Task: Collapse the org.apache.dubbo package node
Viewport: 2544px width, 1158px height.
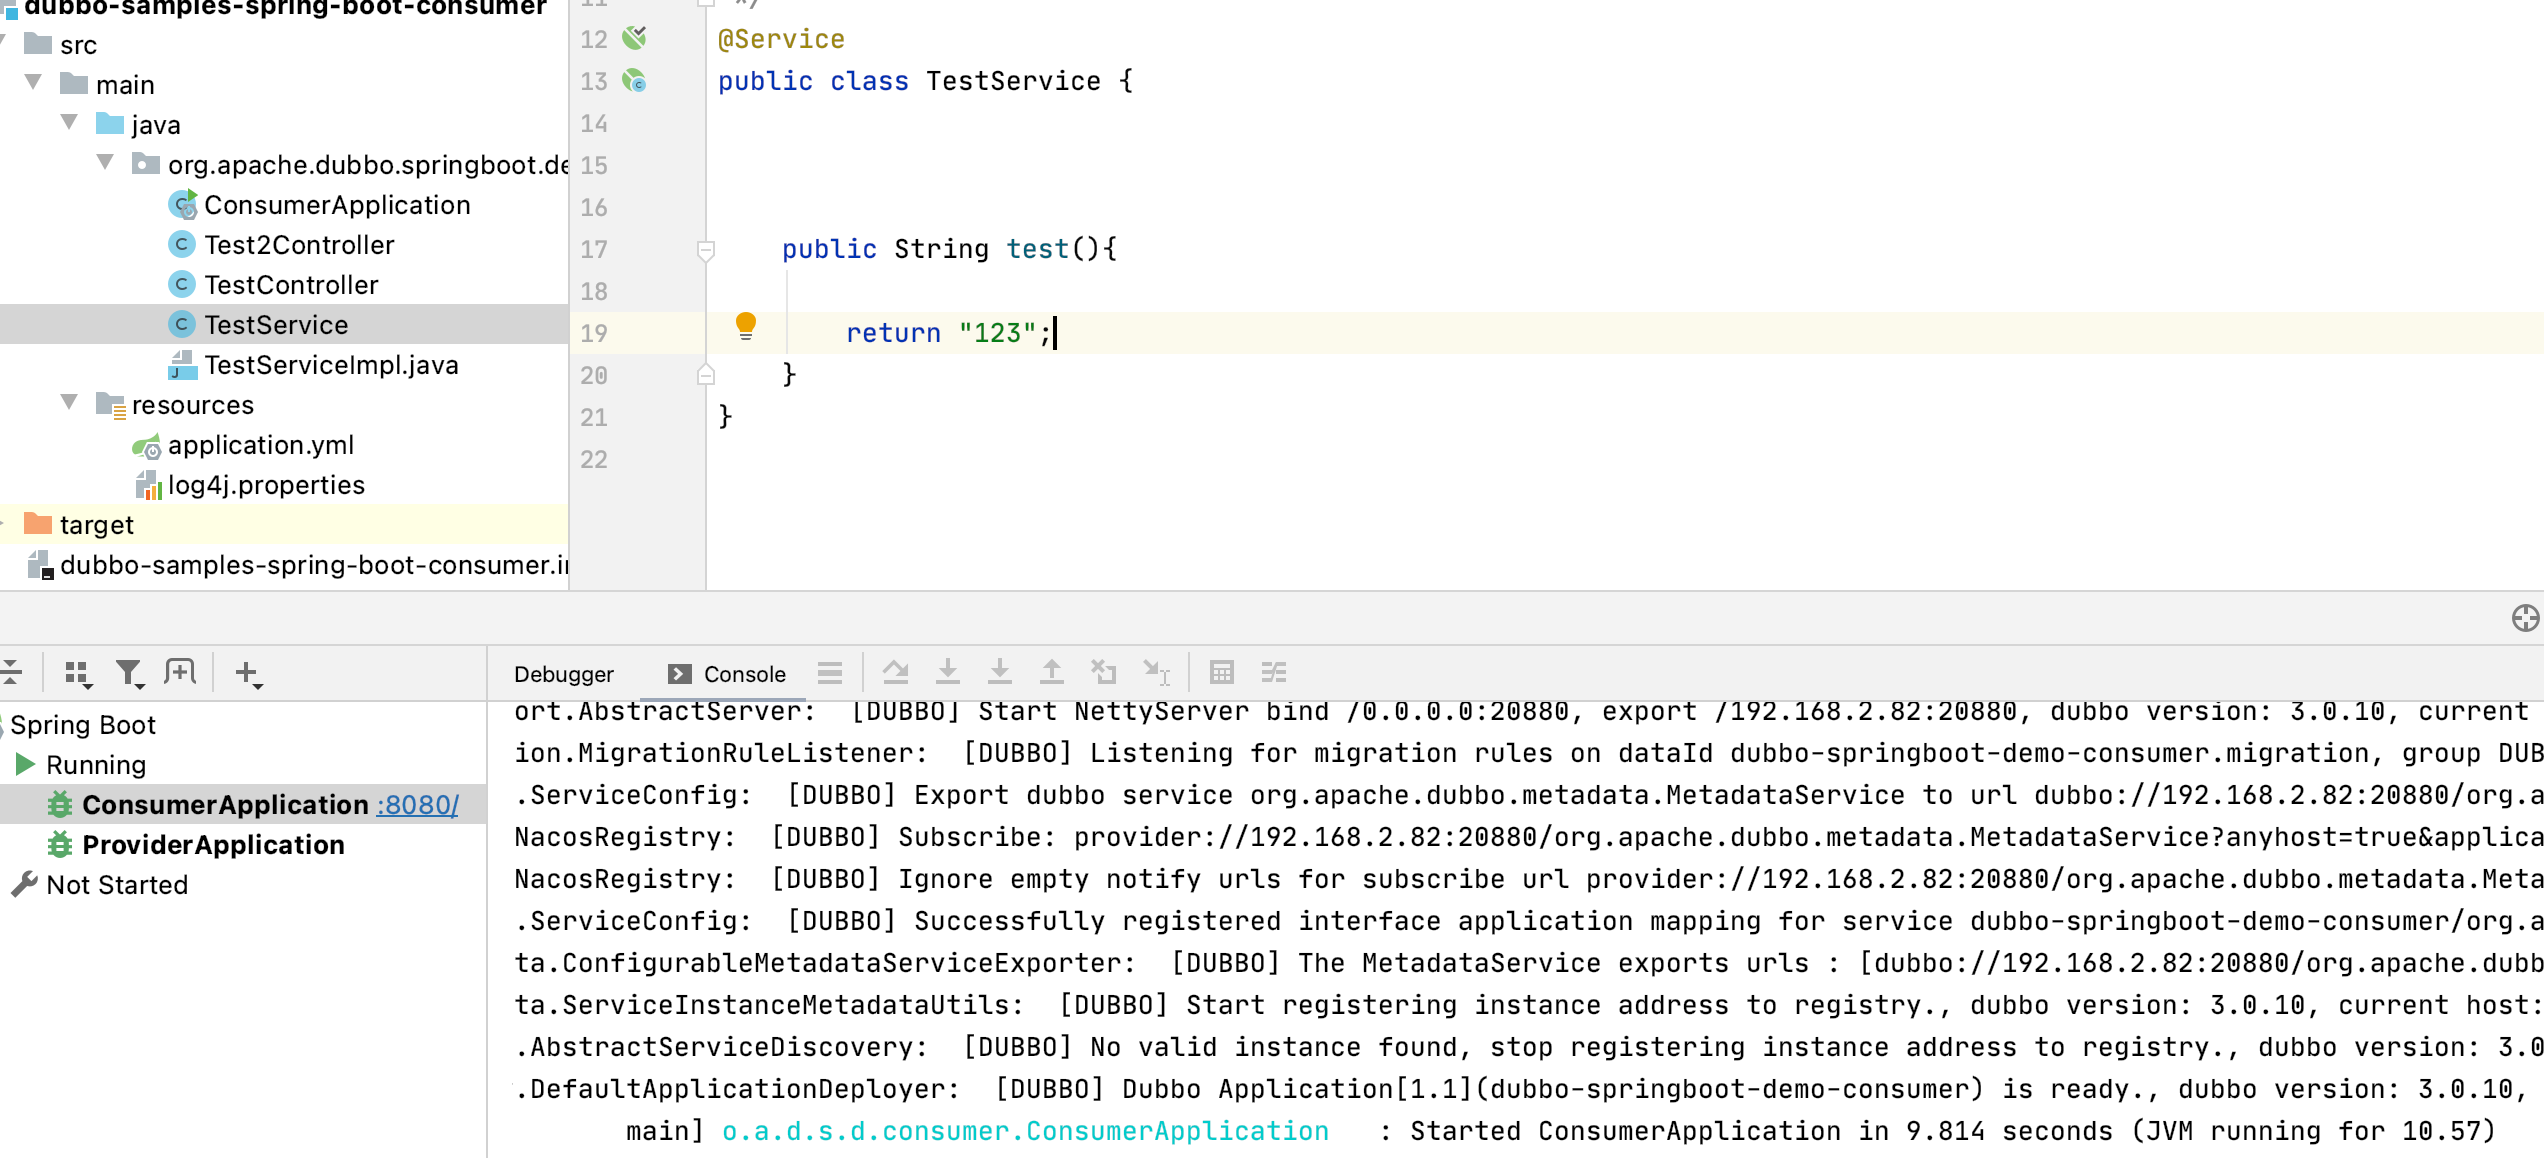Action: [x=106, y=163]
